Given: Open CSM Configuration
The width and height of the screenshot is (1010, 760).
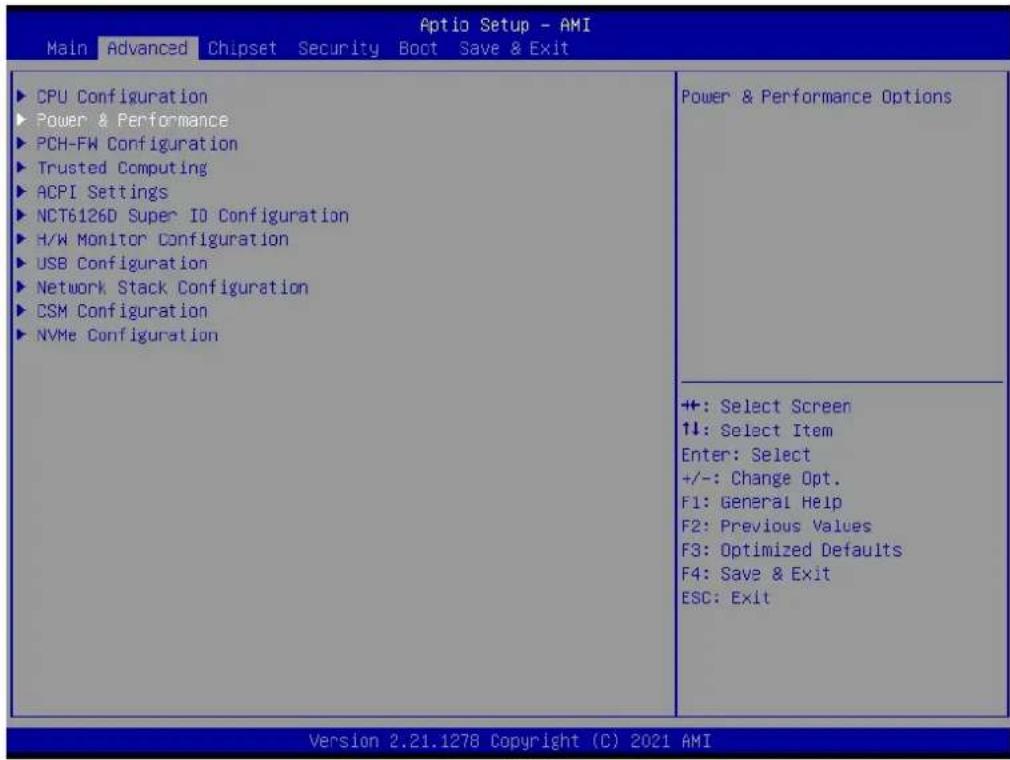Looking at the screenshot, I should (122, 311).
